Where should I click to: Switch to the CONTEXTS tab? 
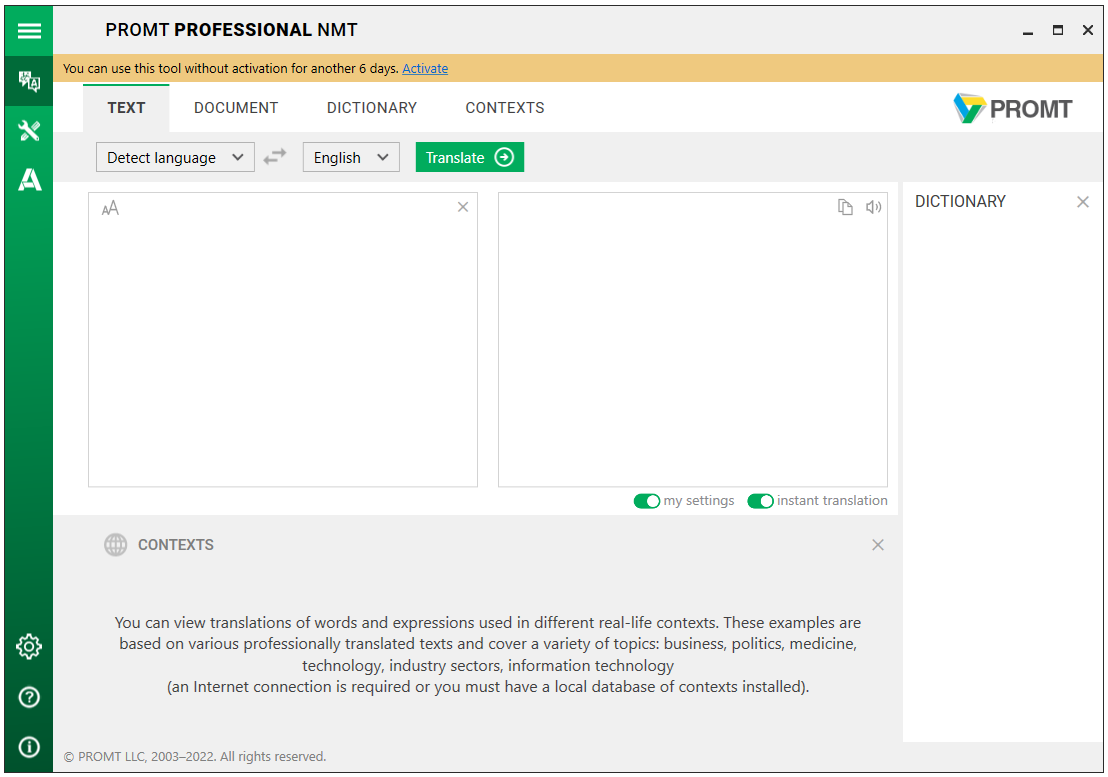(505, 108)
